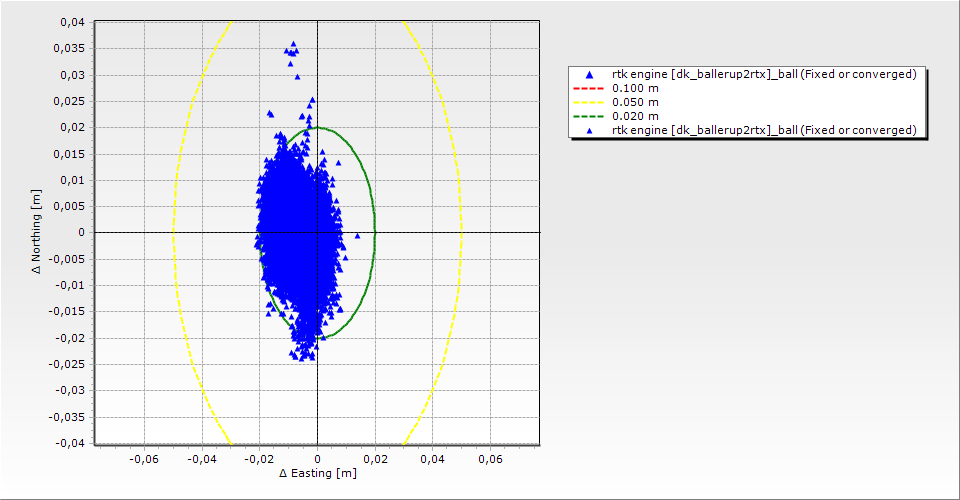
Task: Click the 0,015 Northing tick label
Action: [x=69, y=154]
